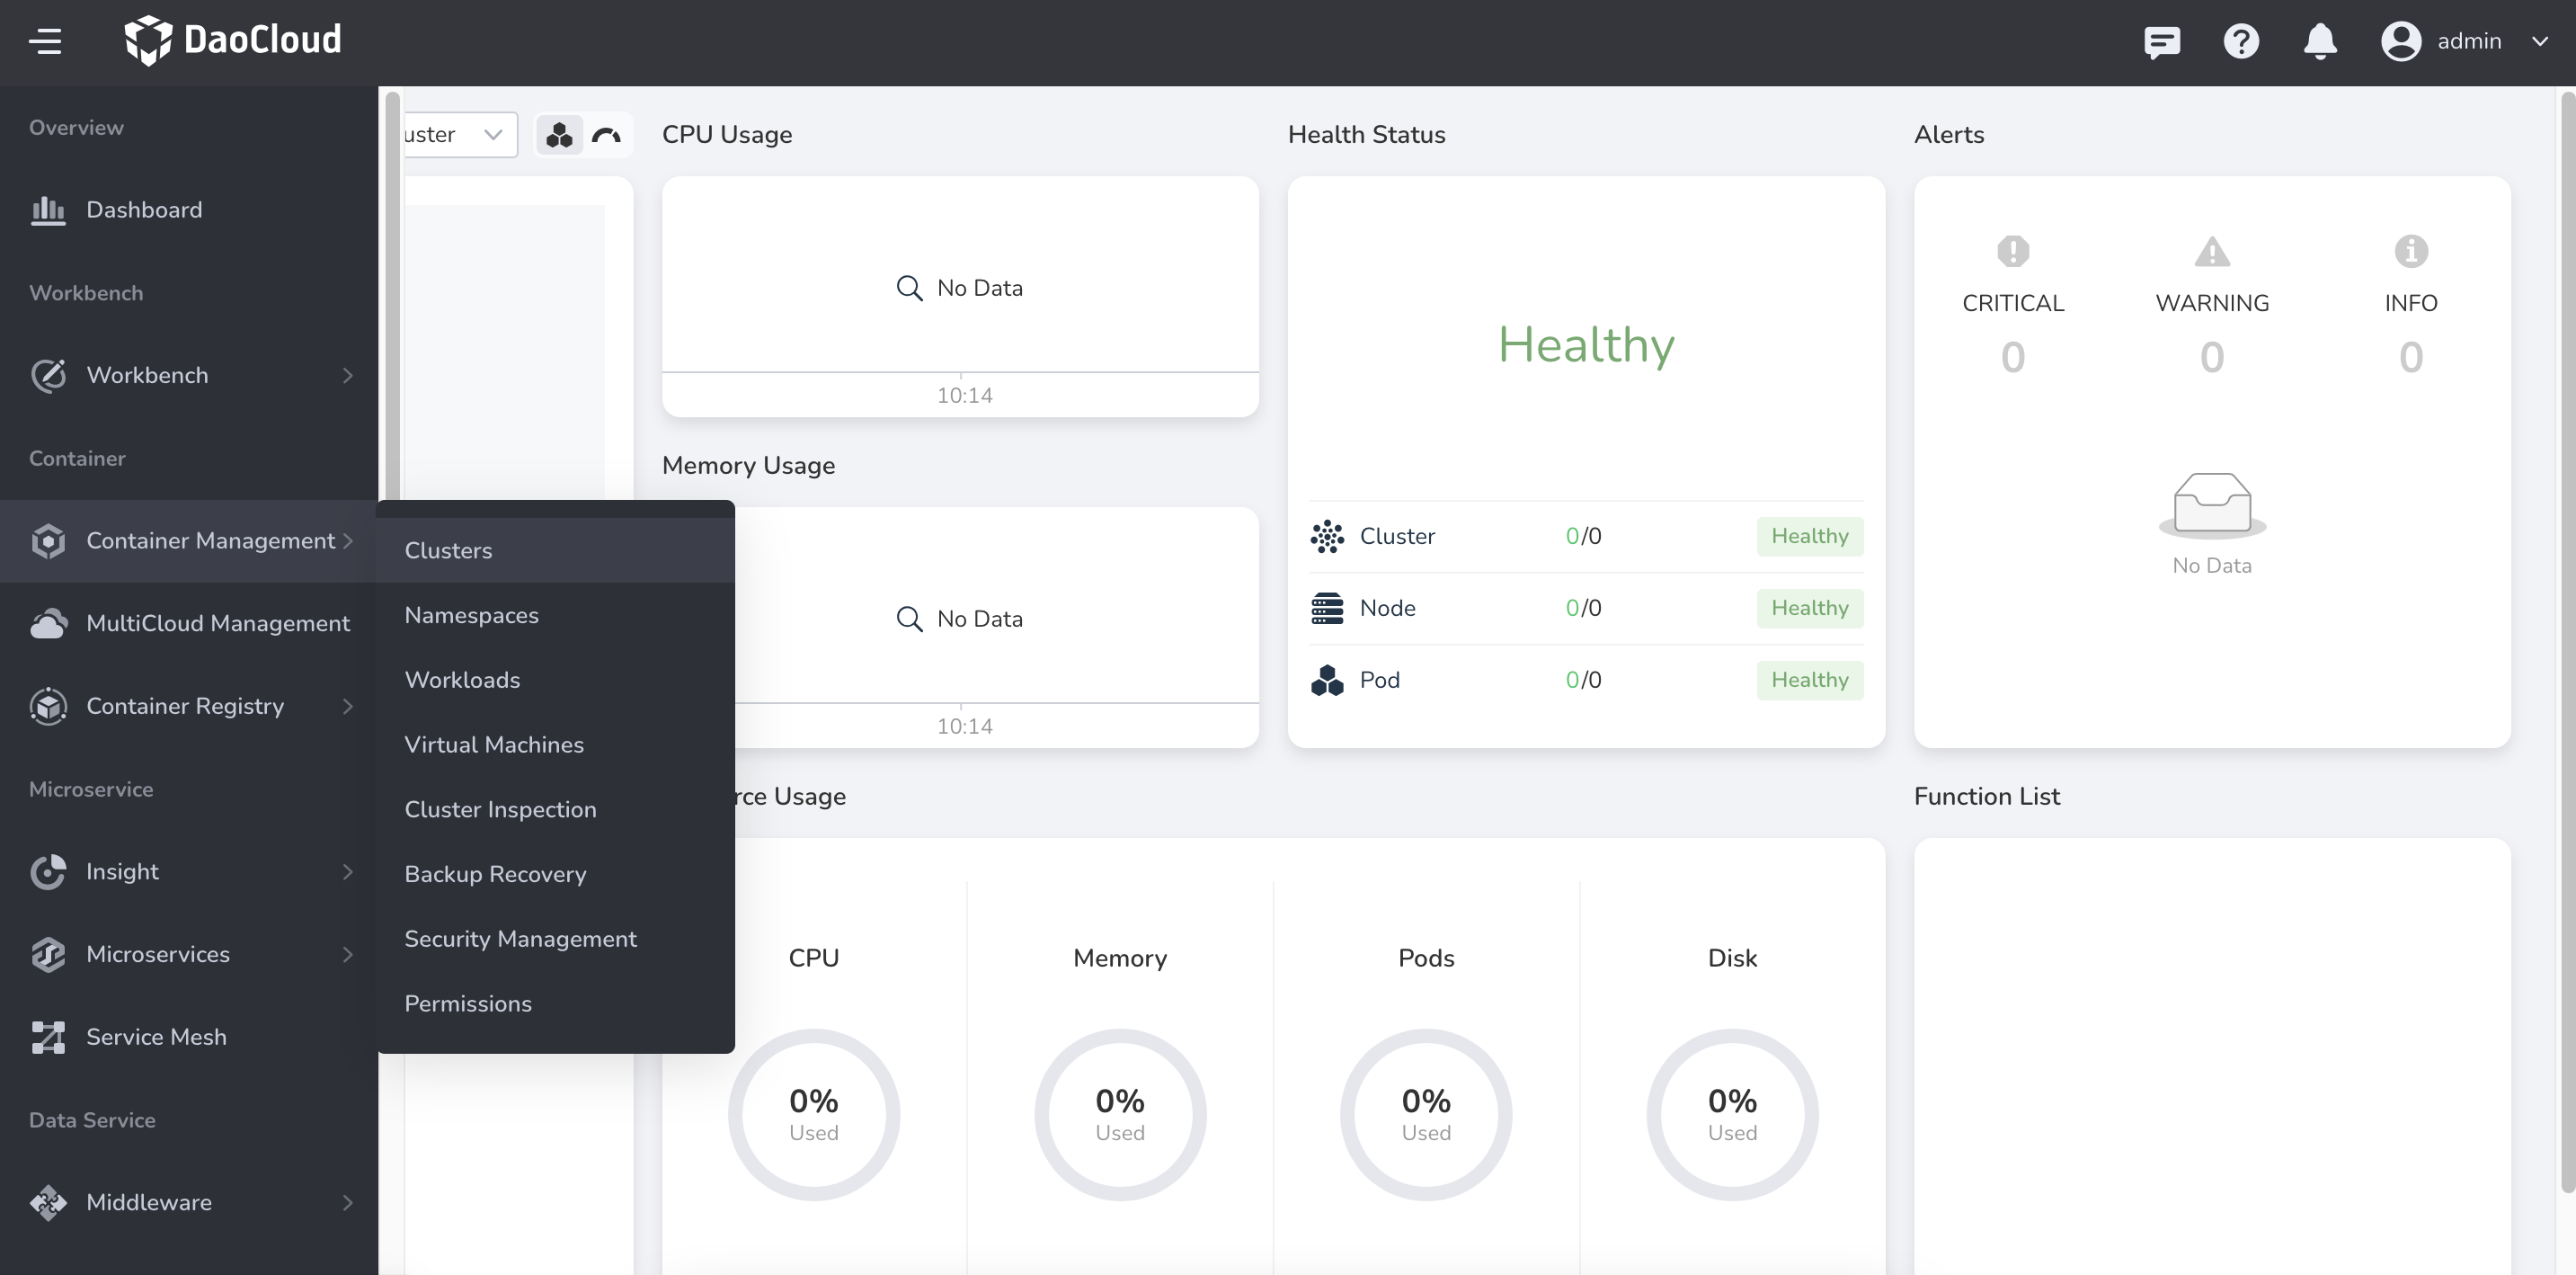Open Clusters from Container Management submenu

(x=448, y=550)
